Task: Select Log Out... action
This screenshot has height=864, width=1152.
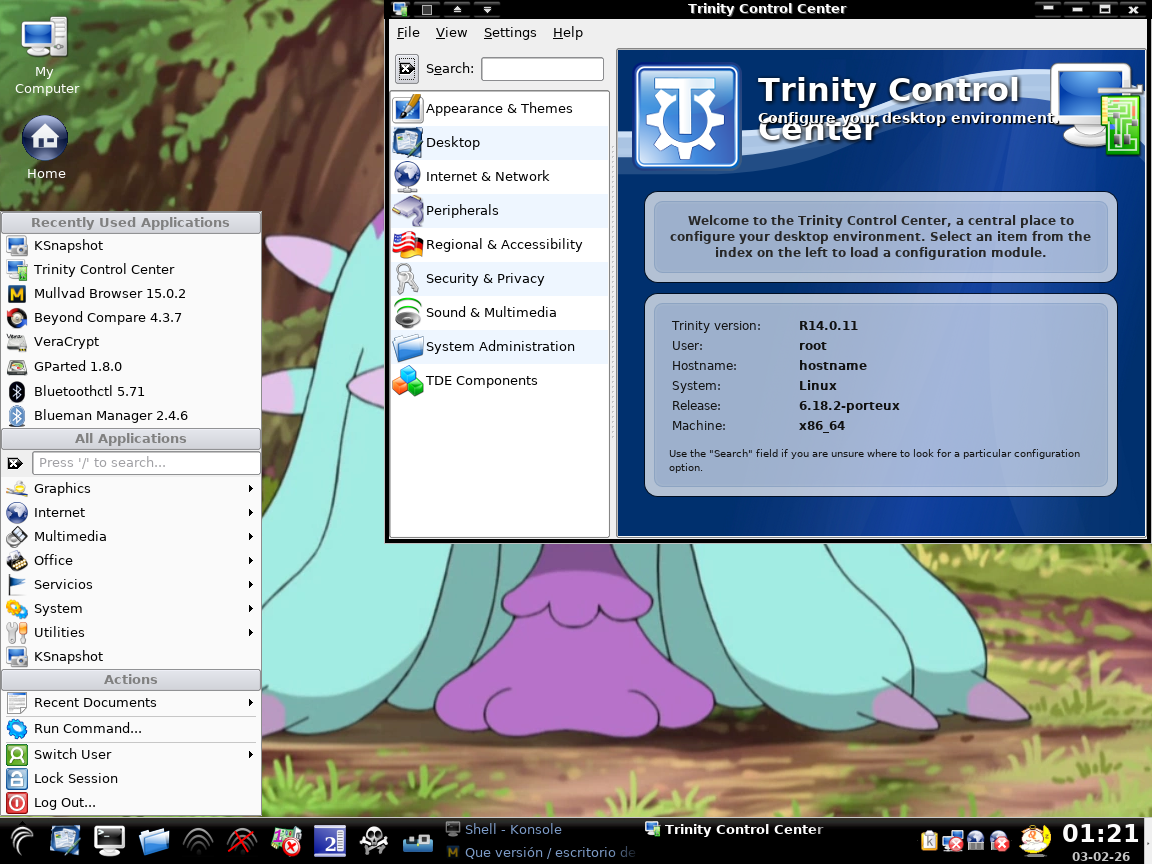Action: tap(131, 803)
